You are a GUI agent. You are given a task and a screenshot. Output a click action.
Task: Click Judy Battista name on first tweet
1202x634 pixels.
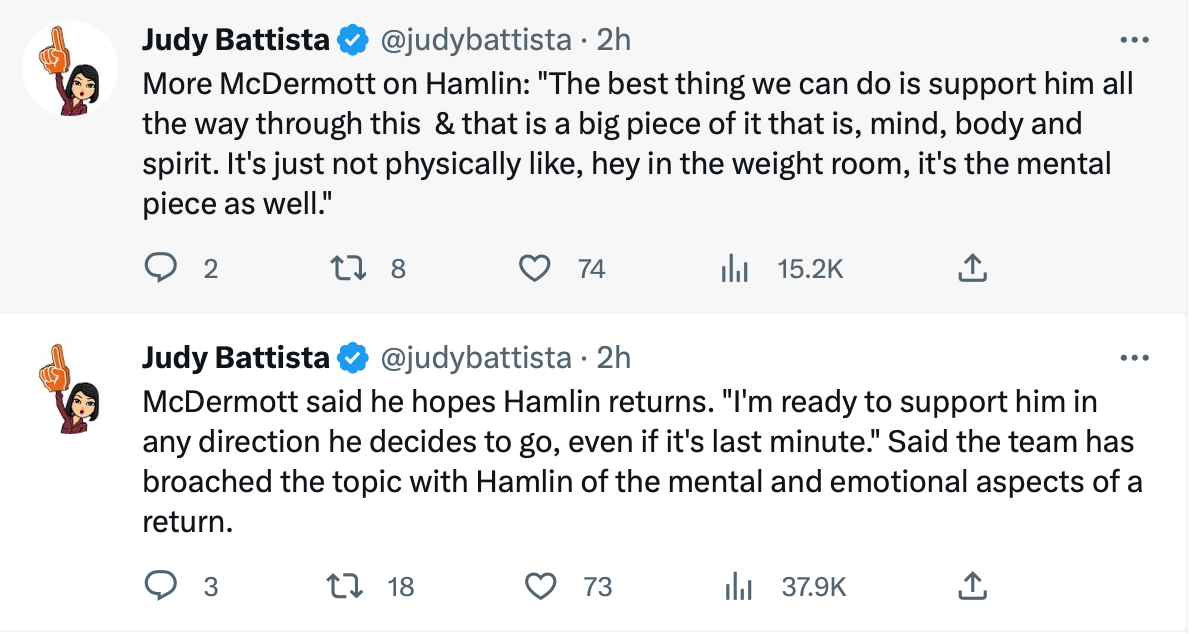(235, 40)
